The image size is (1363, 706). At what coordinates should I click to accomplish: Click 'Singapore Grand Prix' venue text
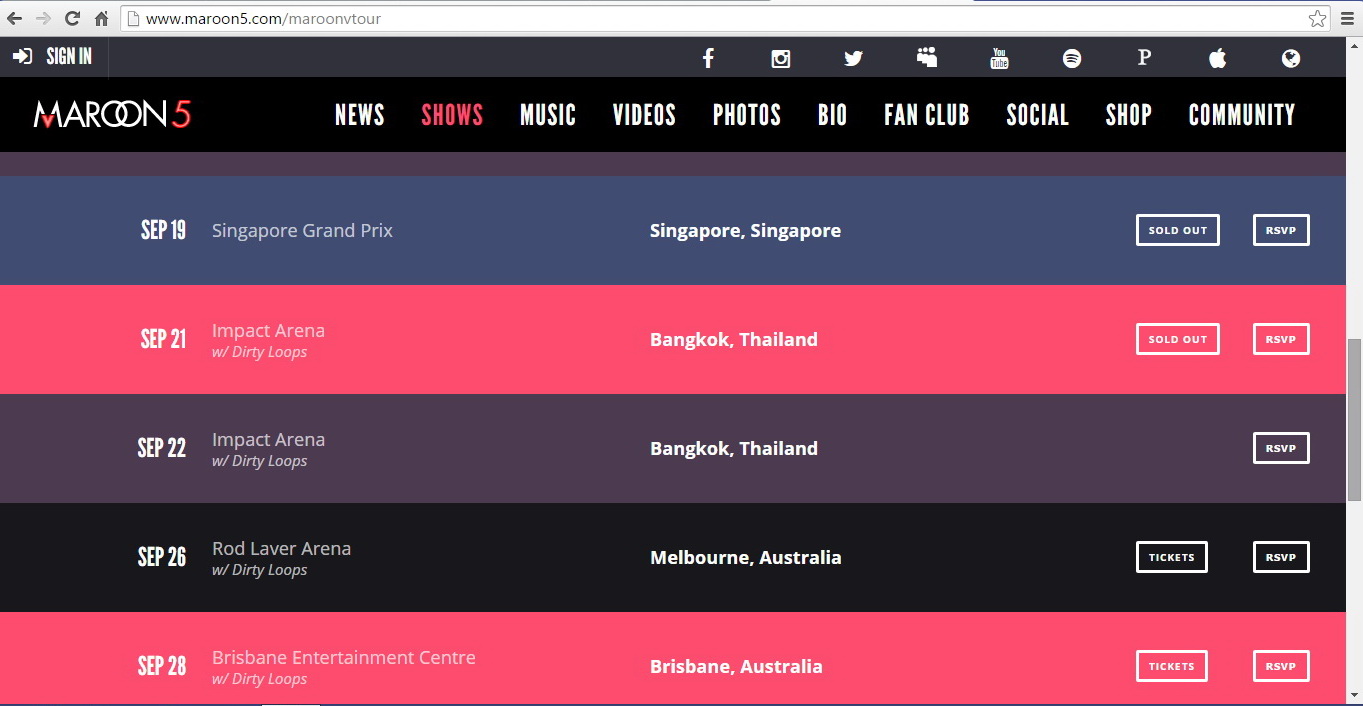tap(302, 231)
